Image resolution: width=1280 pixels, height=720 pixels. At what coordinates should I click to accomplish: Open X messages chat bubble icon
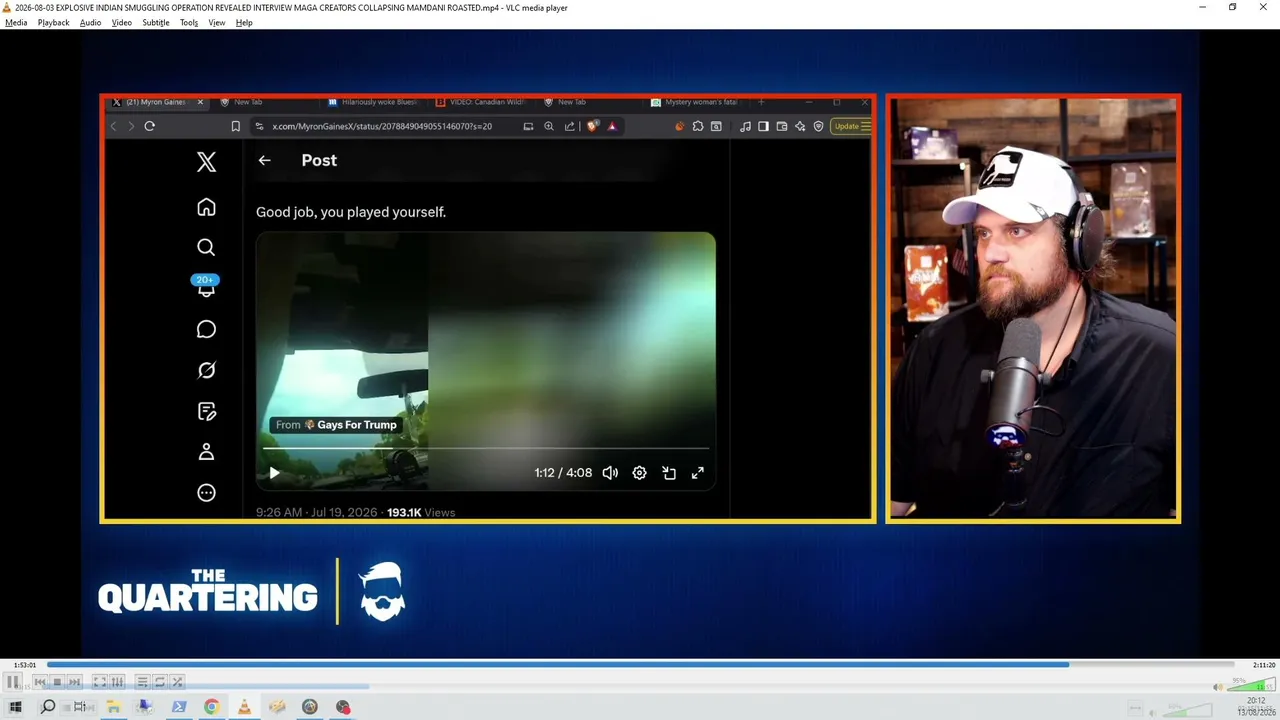206,329
